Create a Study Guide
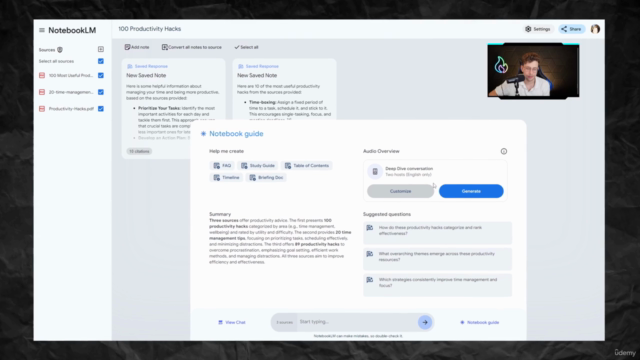Screen dimensions: 640x360 pyautogui.click(x=258, y=166)
